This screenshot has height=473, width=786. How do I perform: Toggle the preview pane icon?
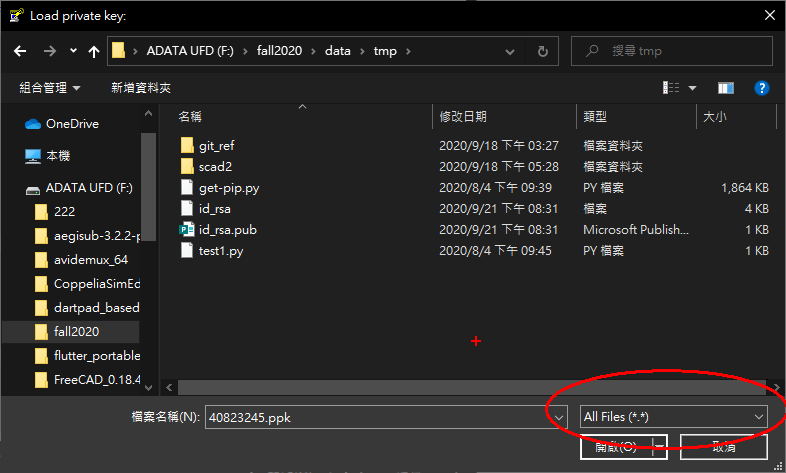(x=726, y=88)
